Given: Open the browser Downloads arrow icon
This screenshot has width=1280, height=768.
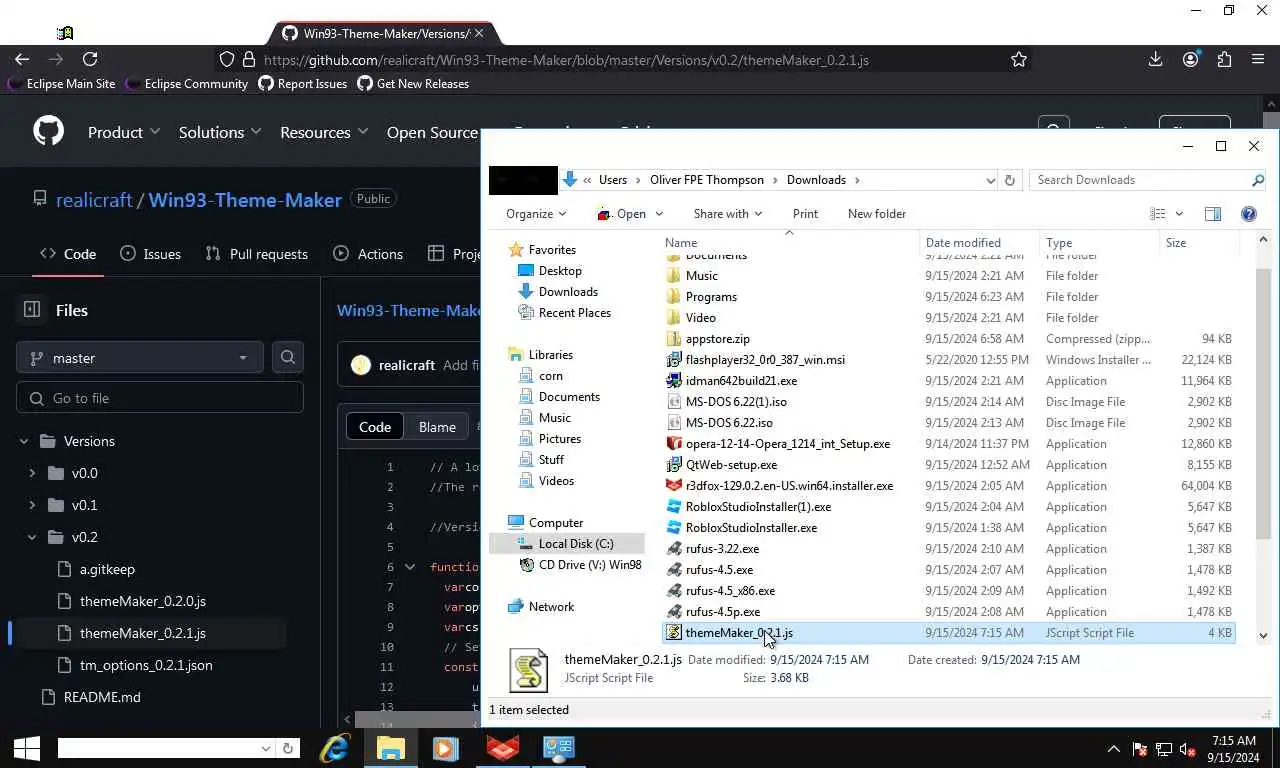Looking at the screenshot, I should pyautogui.click(x=1155, y=60).
